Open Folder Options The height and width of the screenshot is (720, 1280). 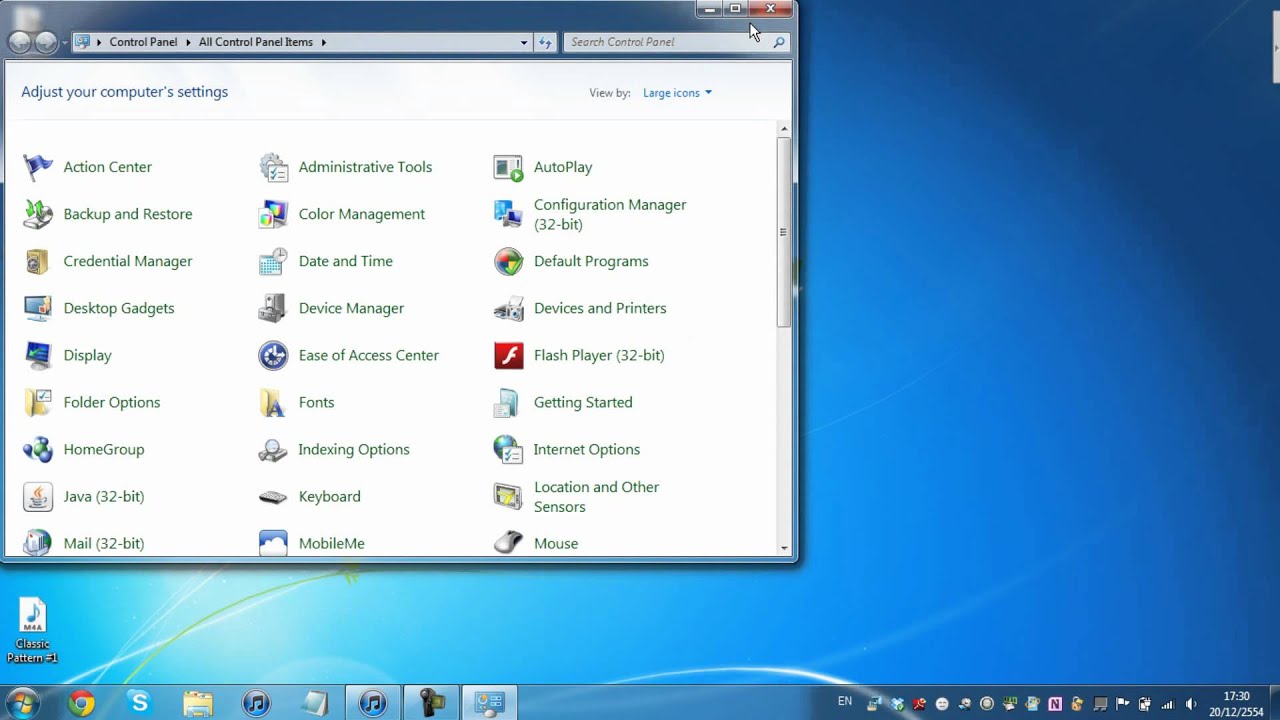pyautogui.click(x=91, y=402)
